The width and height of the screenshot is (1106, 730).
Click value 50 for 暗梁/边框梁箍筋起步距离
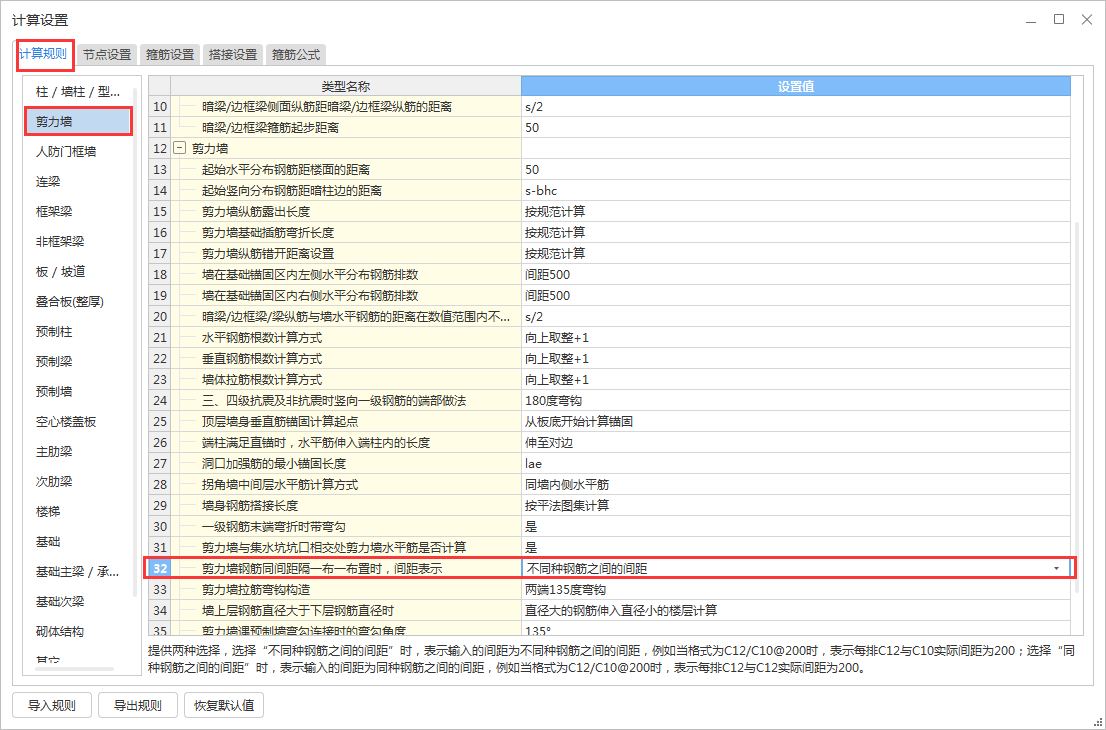[796, 128]
